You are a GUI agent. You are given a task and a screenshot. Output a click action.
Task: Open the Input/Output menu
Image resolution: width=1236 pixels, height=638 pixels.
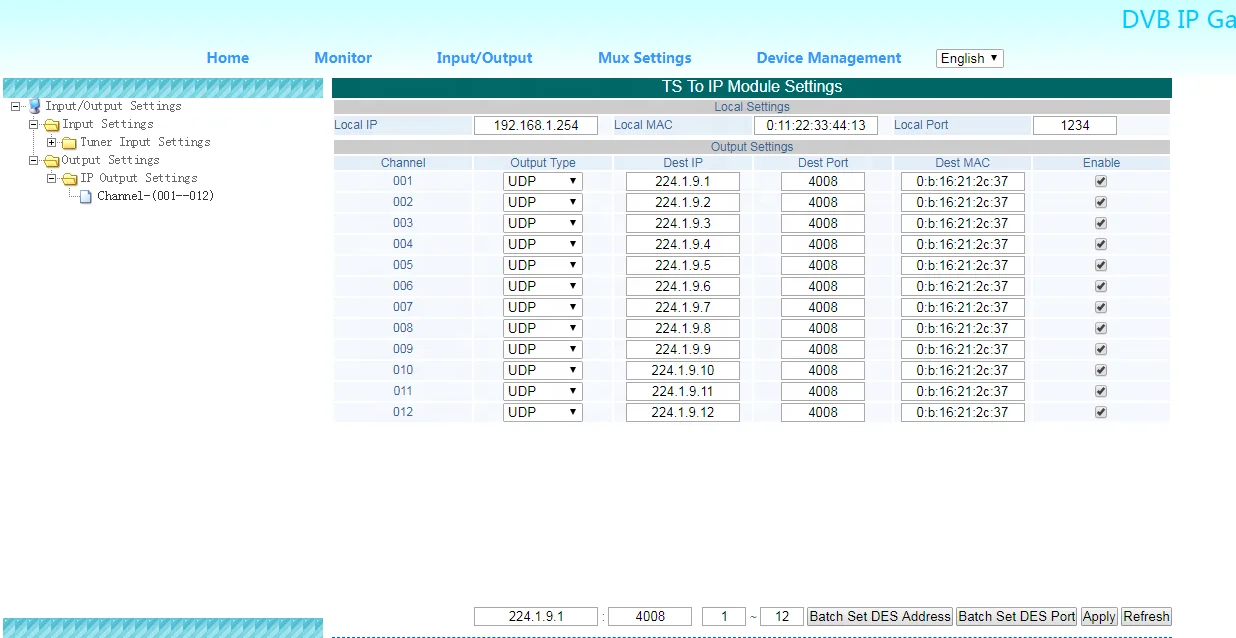click(x=484, y=58)
